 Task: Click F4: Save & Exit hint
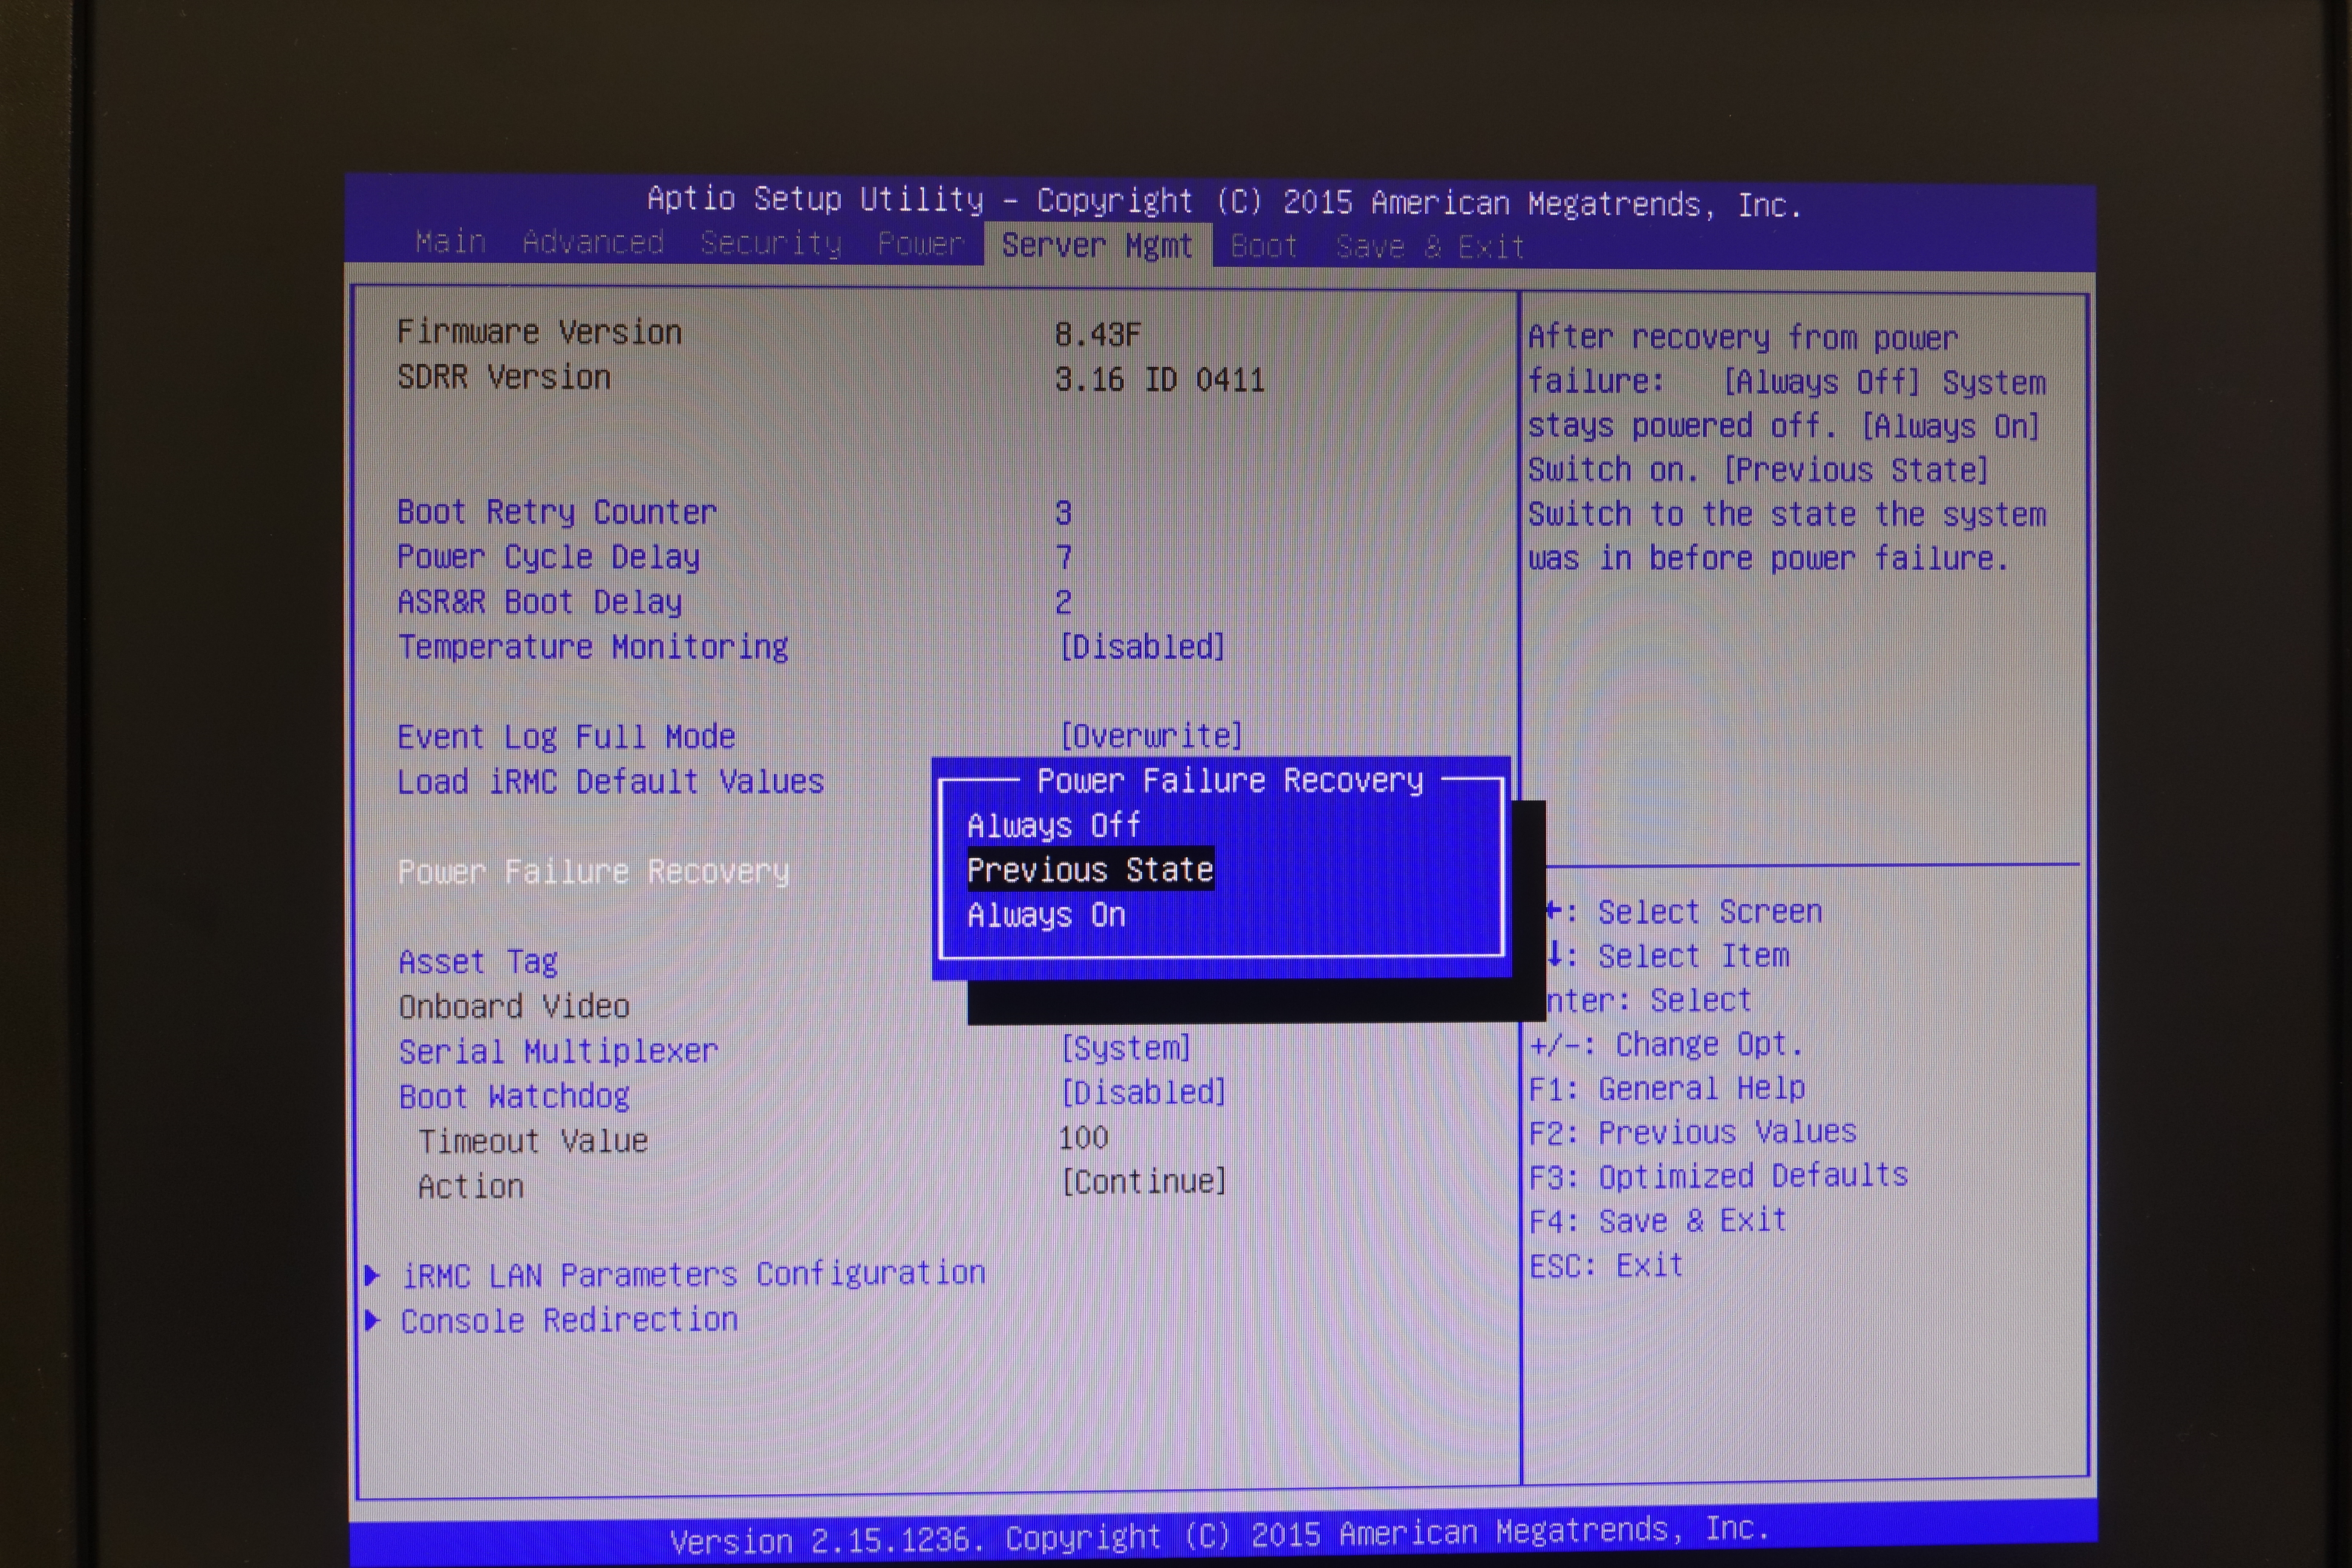point(1657,1221)
